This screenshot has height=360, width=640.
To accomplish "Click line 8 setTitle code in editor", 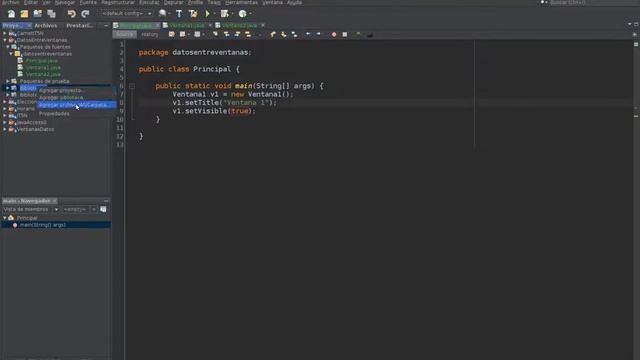I will coord(224,103).
